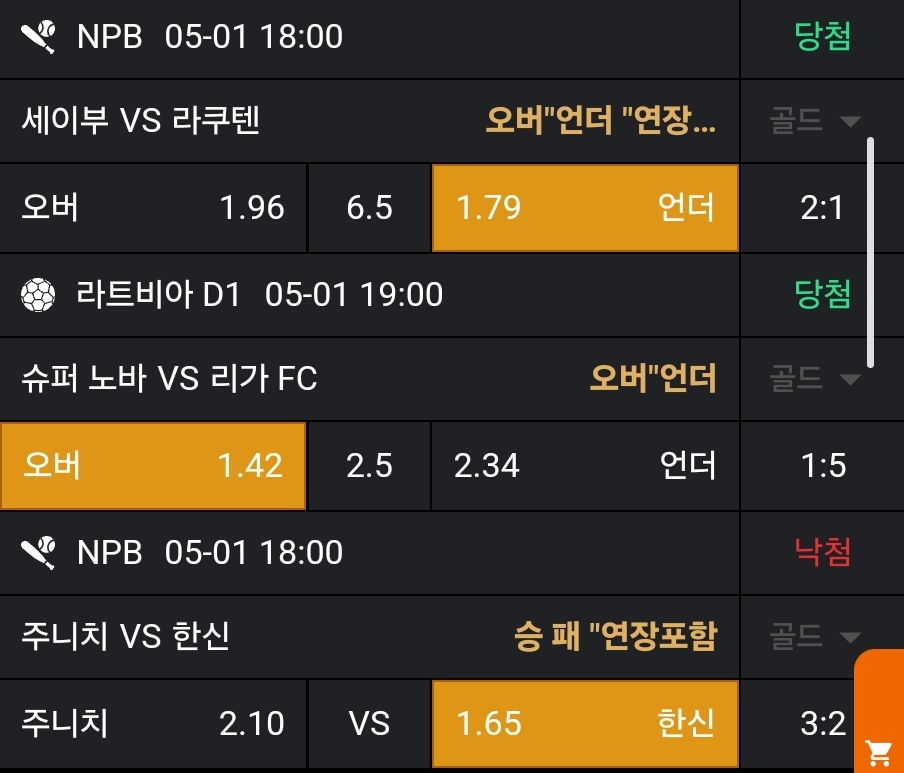Click the 승 패 "연장포함 bet type label

pos(615,636)
